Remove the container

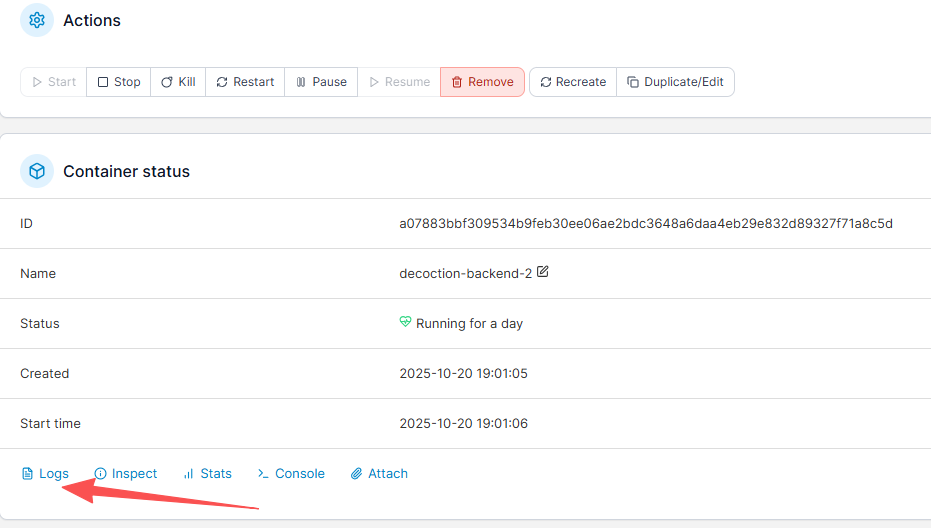[482, 82]
